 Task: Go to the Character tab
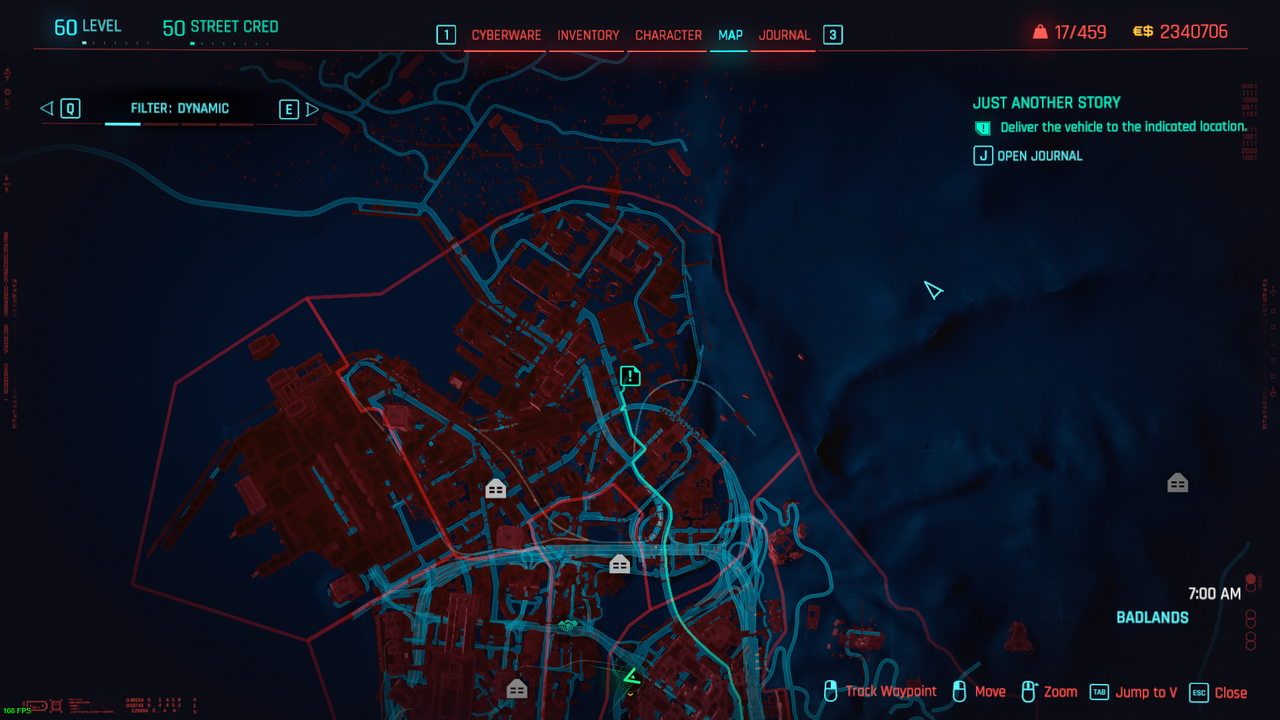point(668,35)
